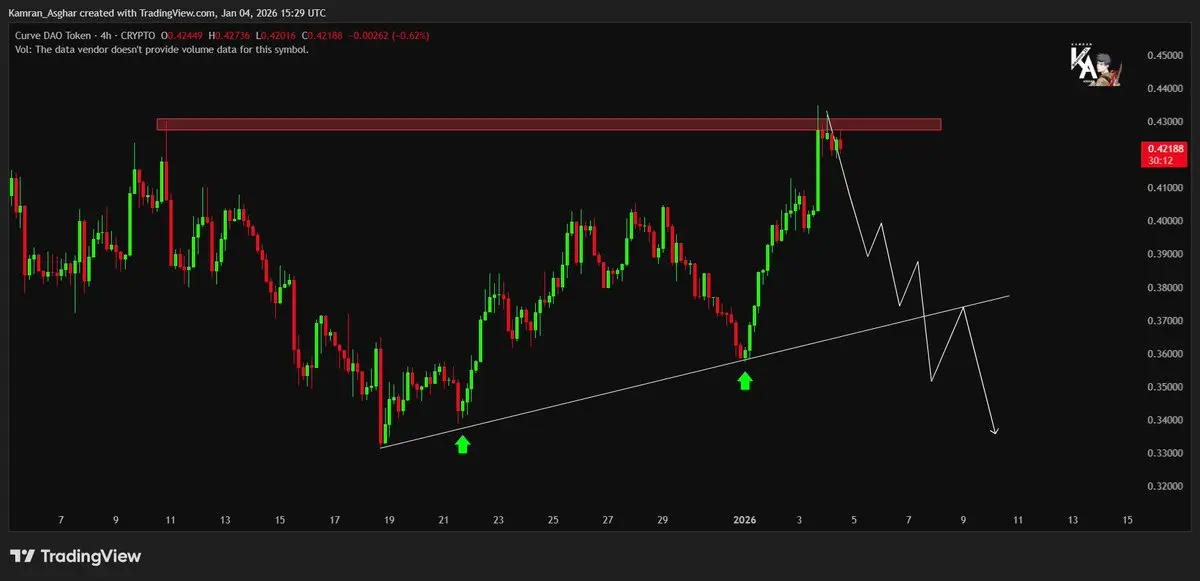Click the TradingView logo at bottom
The width and height of the screenshot is (1200, 581).
(x=76, y=556)
